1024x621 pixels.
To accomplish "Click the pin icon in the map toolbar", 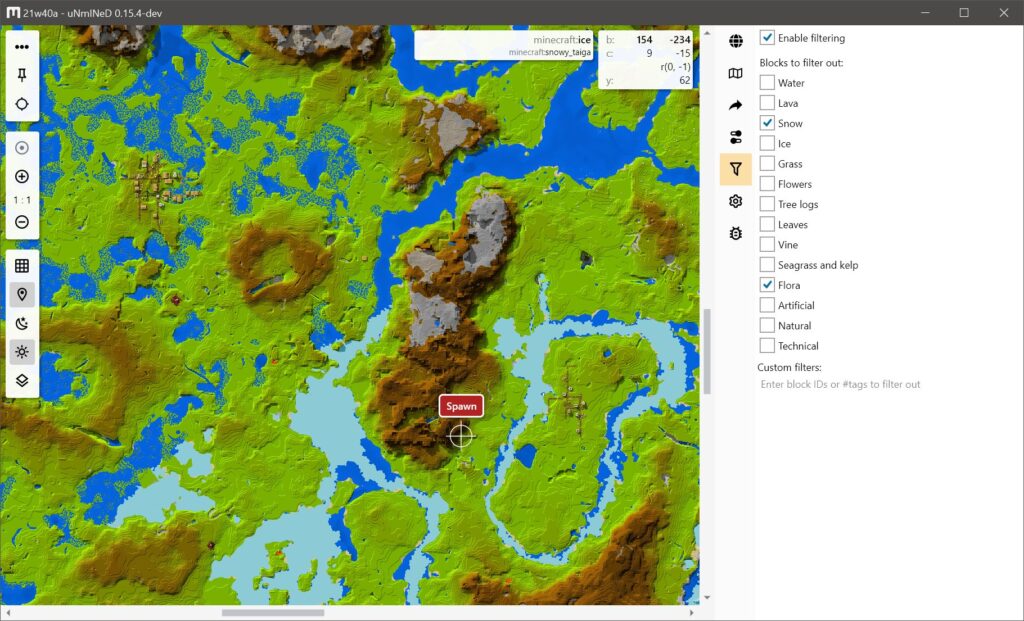I will (x=22, y=75).
